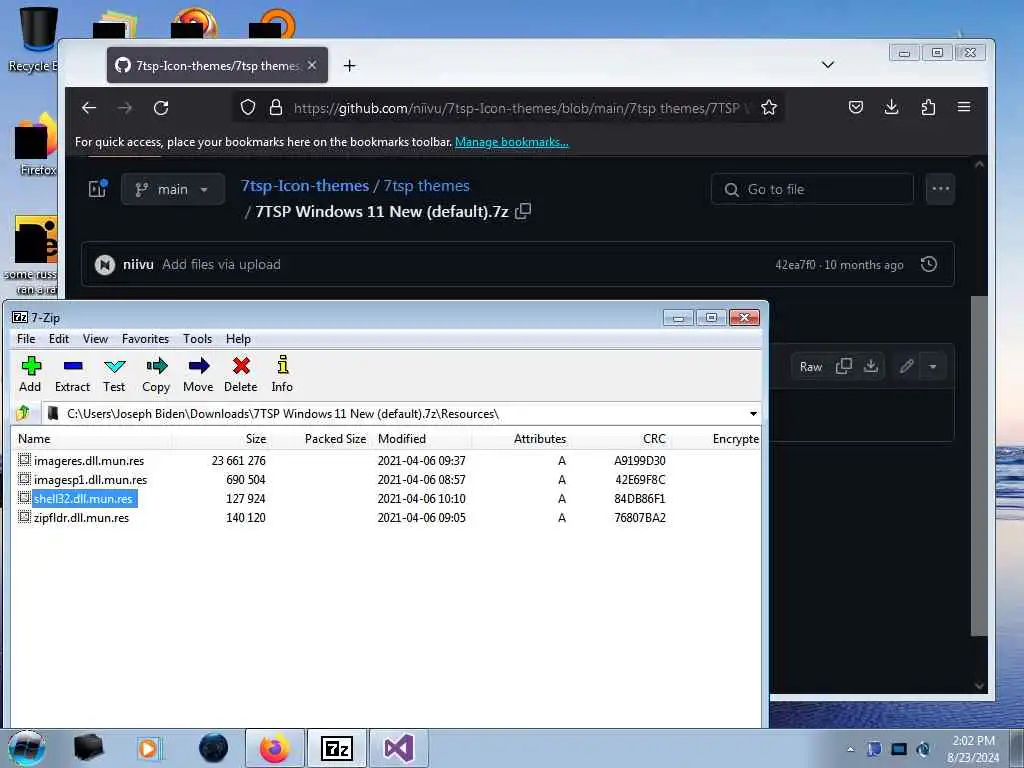Click the Firefox back arrow button

coord(89,108)
